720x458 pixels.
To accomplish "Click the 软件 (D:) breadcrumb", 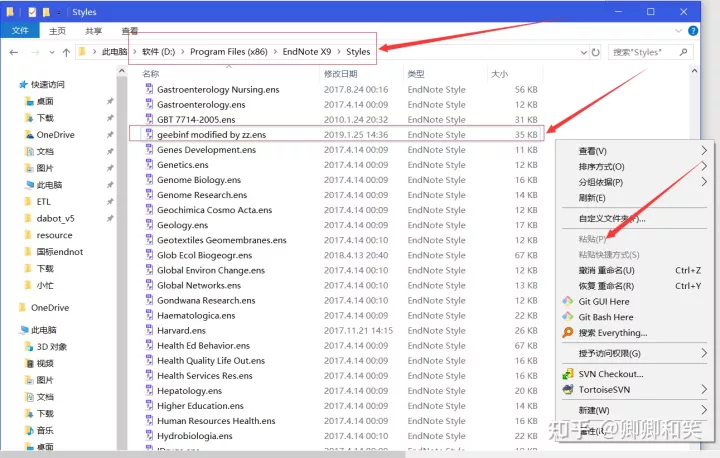I will (158, 52).
